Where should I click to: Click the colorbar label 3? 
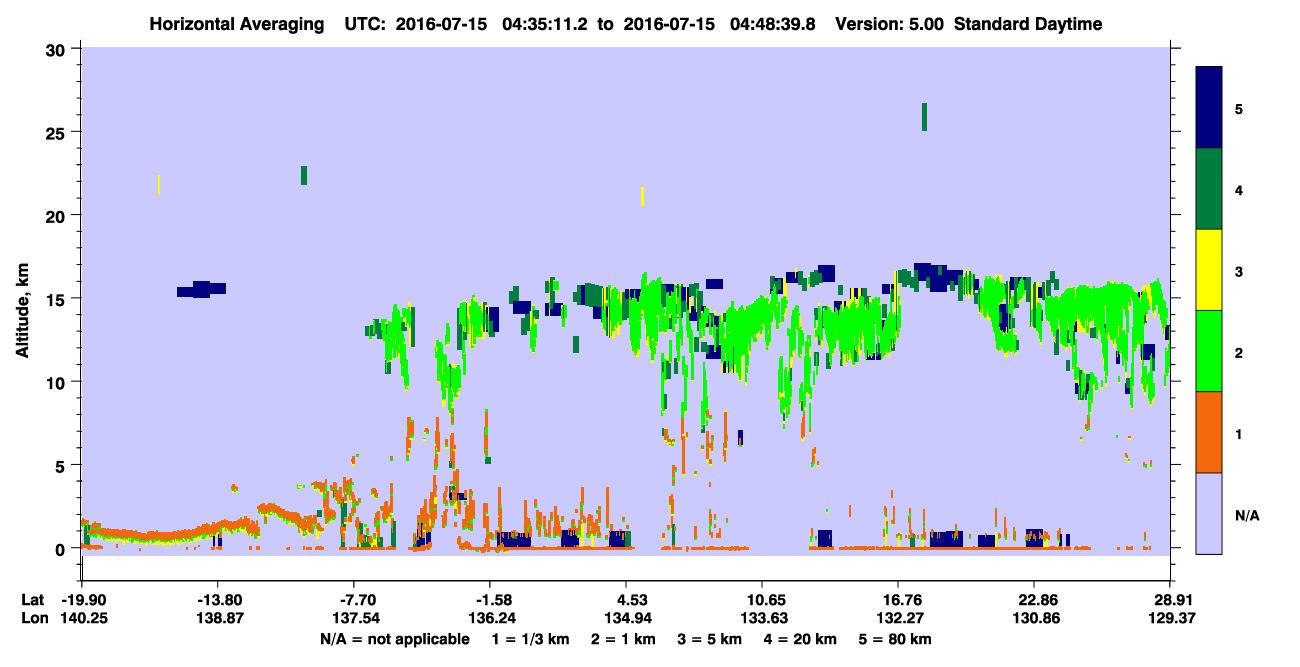(1239, 271)
